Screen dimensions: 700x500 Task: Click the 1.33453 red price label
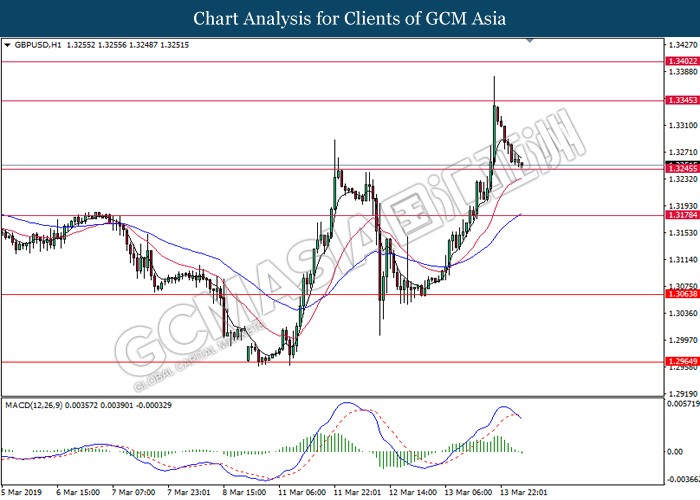pos(683,100)
